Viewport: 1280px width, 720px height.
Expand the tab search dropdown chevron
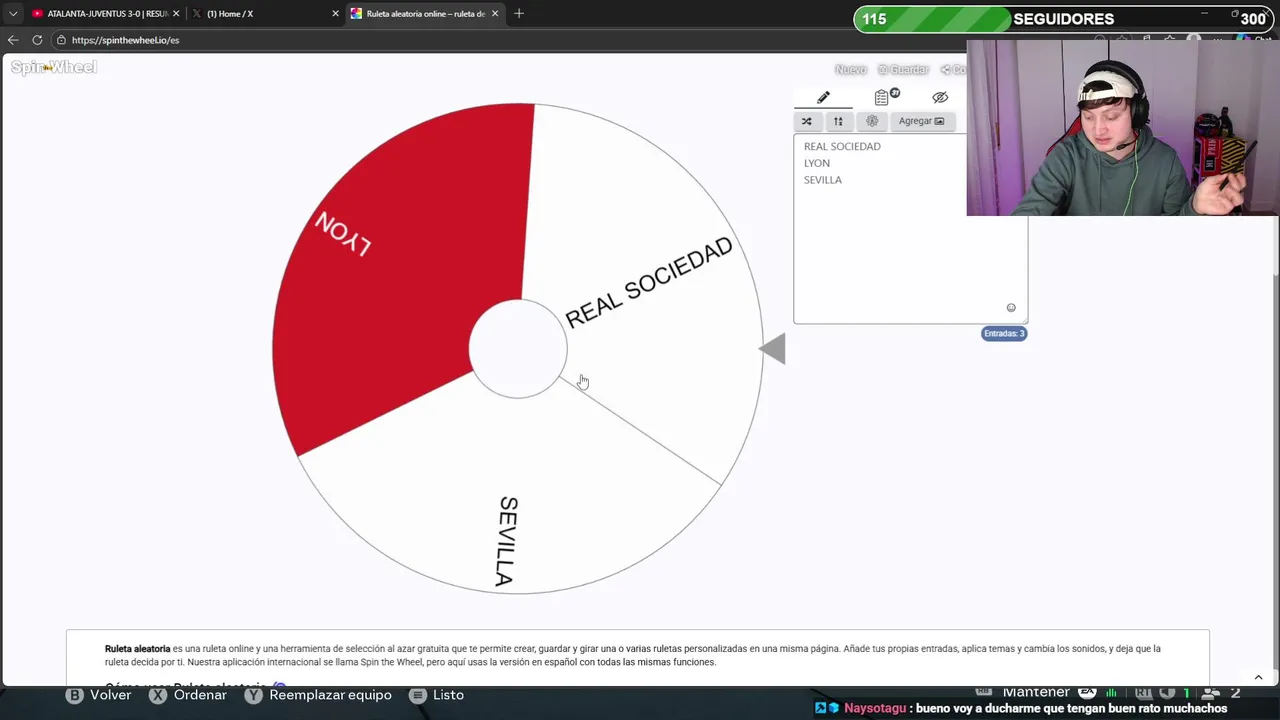13,14
